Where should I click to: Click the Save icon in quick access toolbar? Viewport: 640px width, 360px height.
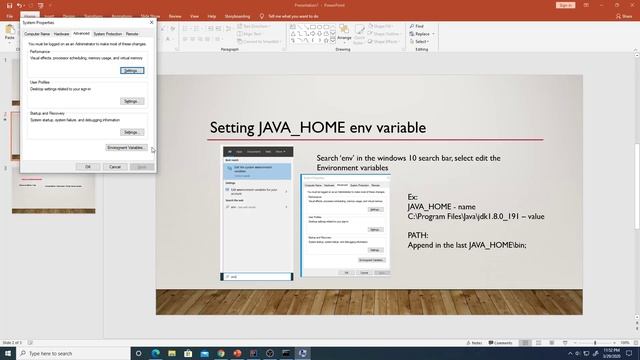tap(9, 5)
